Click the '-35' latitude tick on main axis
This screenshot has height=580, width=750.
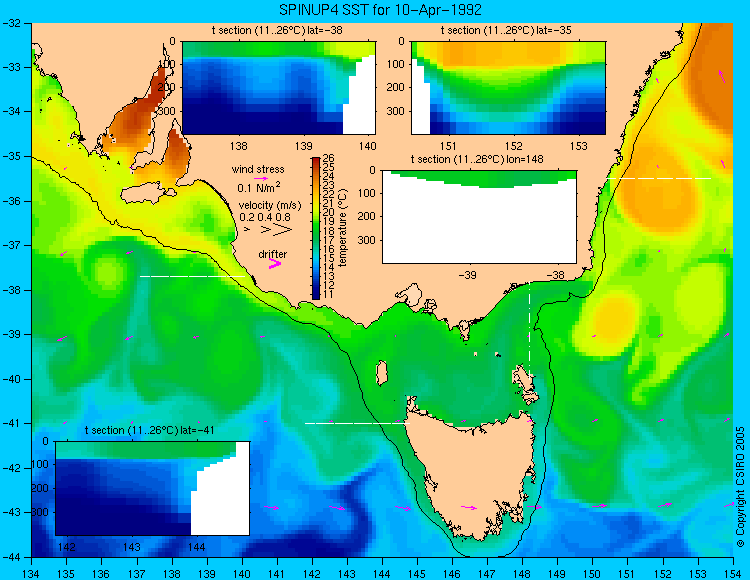pos(11,156)
